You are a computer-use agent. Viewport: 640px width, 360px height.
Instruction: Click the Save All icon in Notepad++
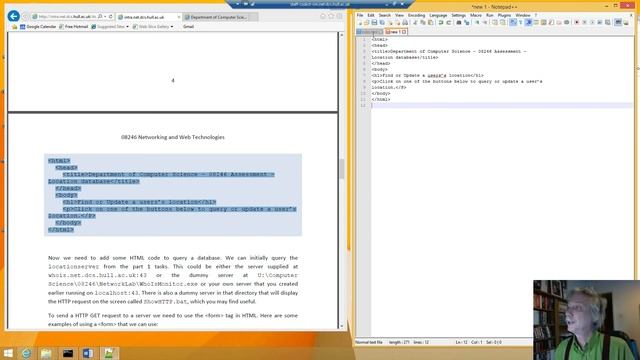click(382, 22)
